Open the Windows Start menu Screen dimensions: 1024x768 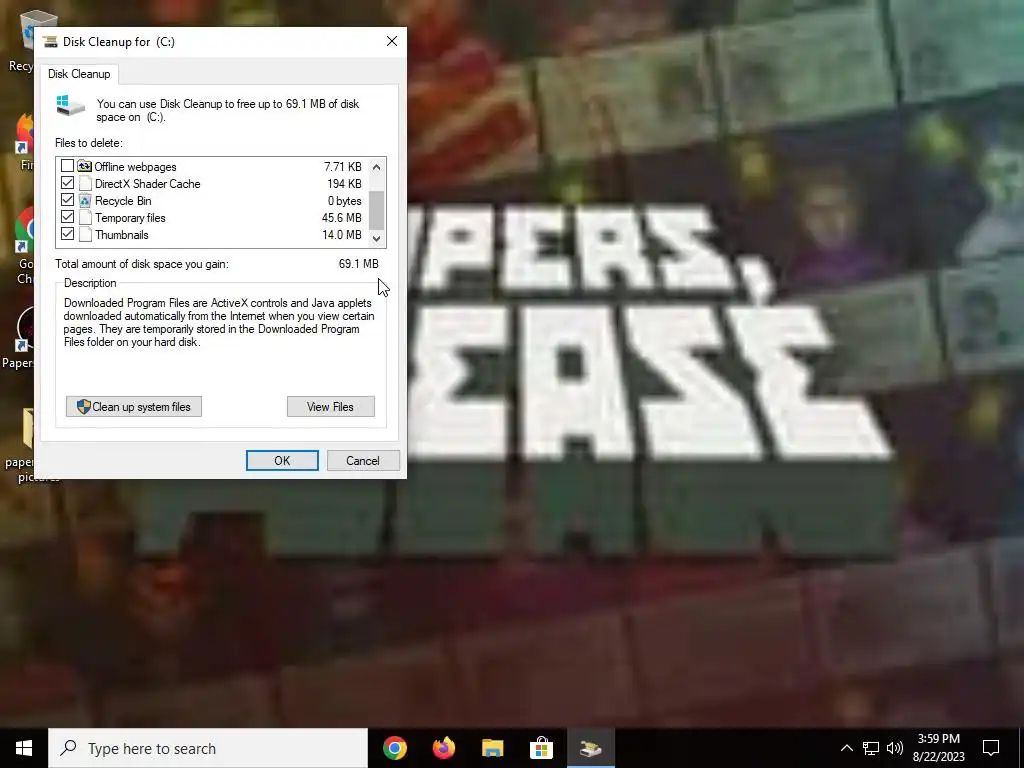tap(24, 748)
